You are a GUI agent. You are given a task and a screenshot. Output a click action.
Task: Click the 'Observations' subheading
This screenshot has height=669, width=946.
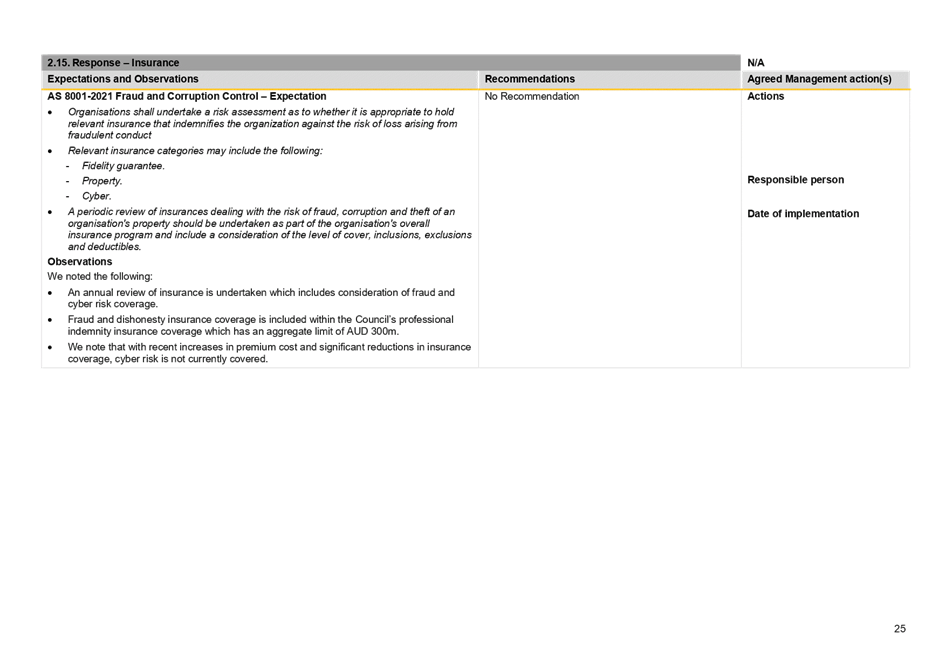pos(80,262)
